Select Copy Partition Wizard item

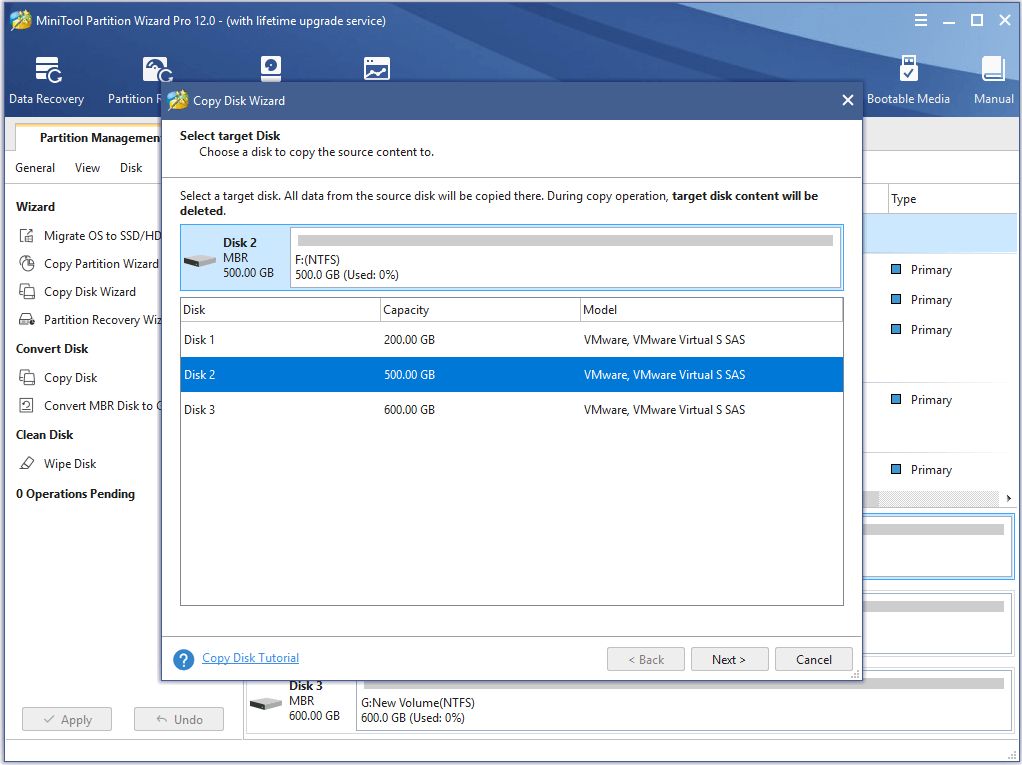click(x=89, y=263)
